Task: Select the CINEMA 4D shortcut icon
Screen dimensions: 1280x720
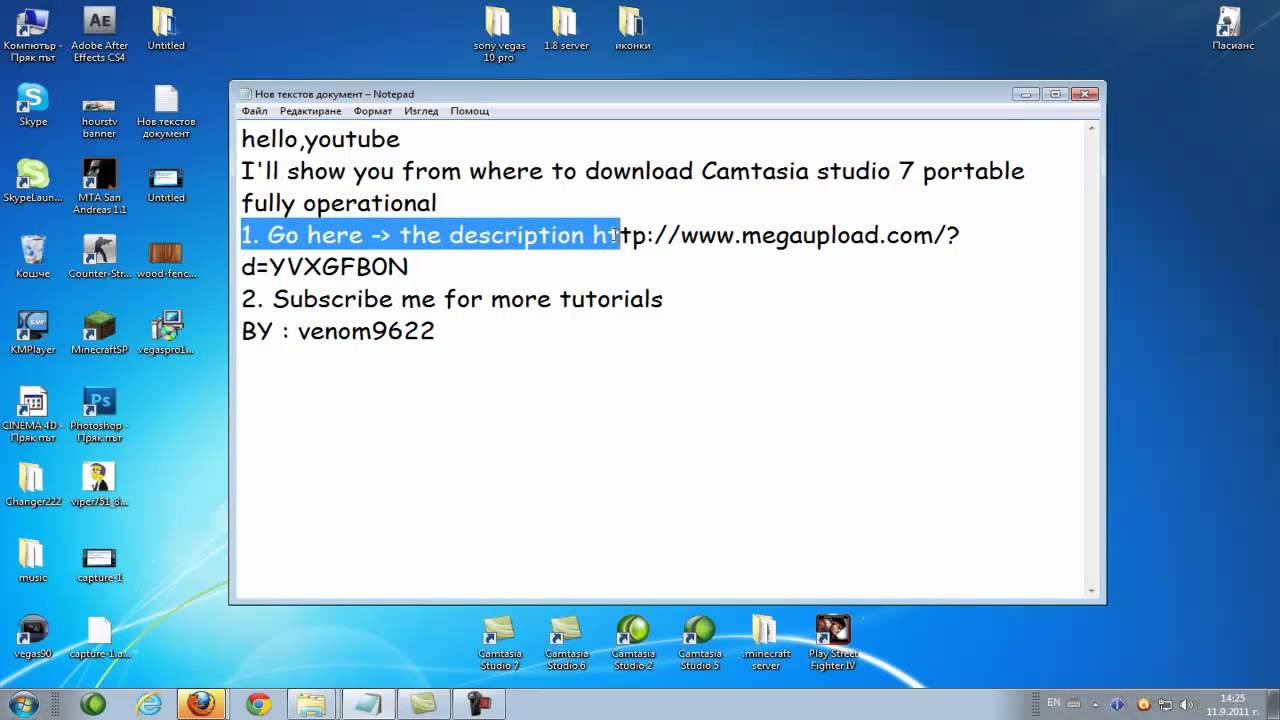Action: click(33, 414)
